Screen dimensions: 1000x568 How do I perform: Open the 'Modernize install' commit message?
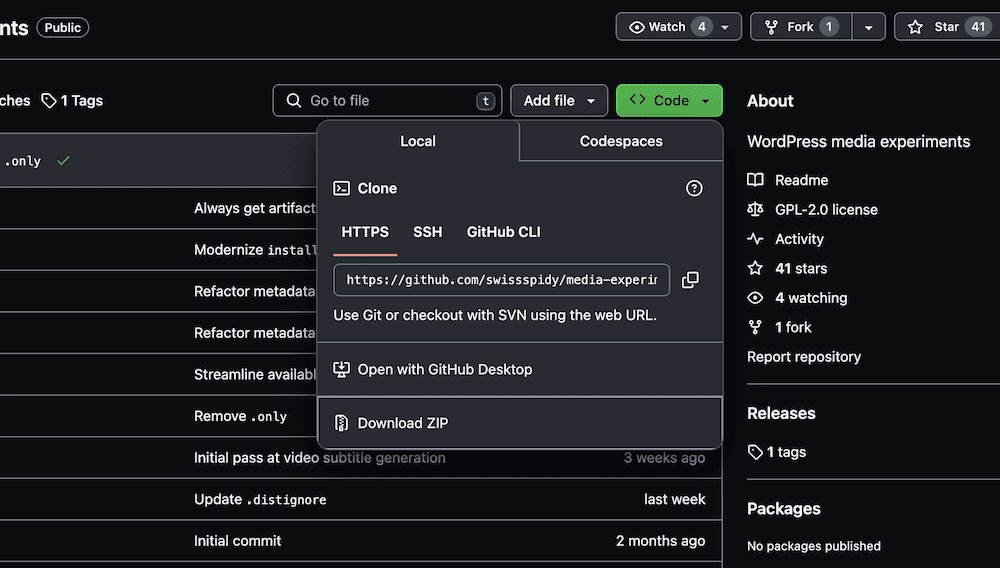tap(255, 250)
